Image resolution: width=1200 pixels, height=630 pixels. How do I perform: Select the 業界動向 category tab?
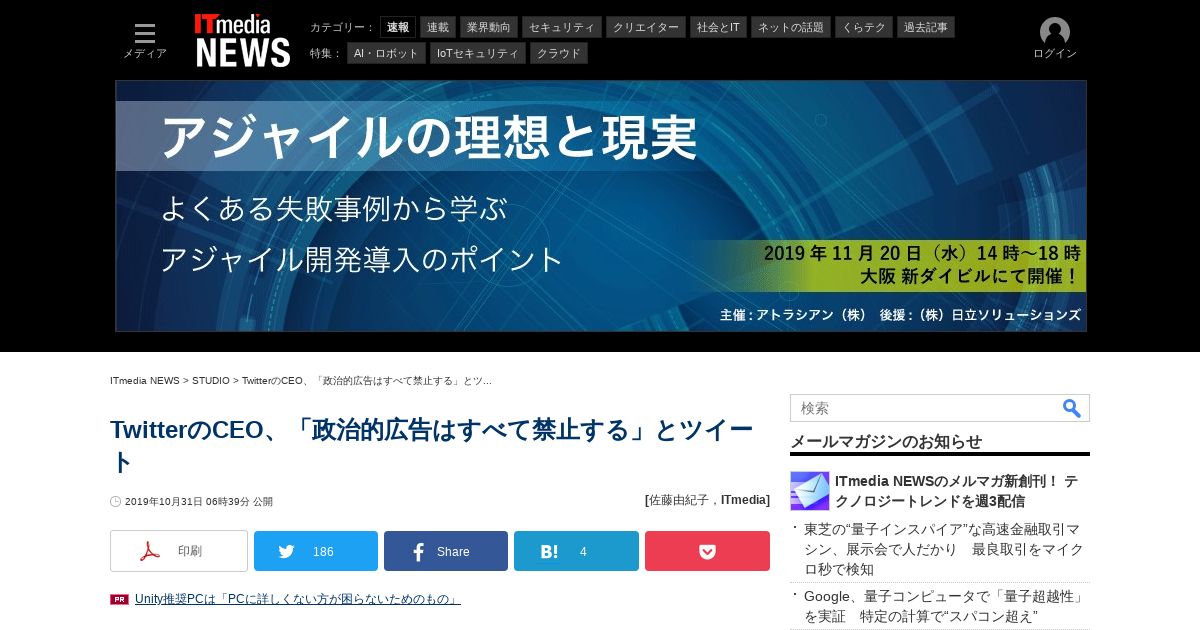coord(489,27)
